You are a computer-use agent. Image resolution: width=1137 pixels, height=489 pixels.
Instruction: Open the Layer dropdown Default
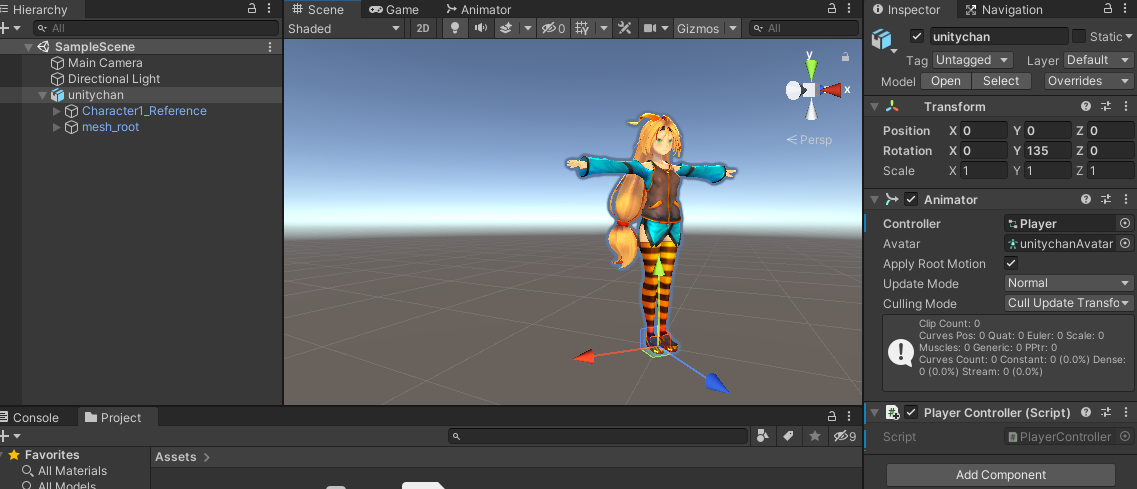1098,59
